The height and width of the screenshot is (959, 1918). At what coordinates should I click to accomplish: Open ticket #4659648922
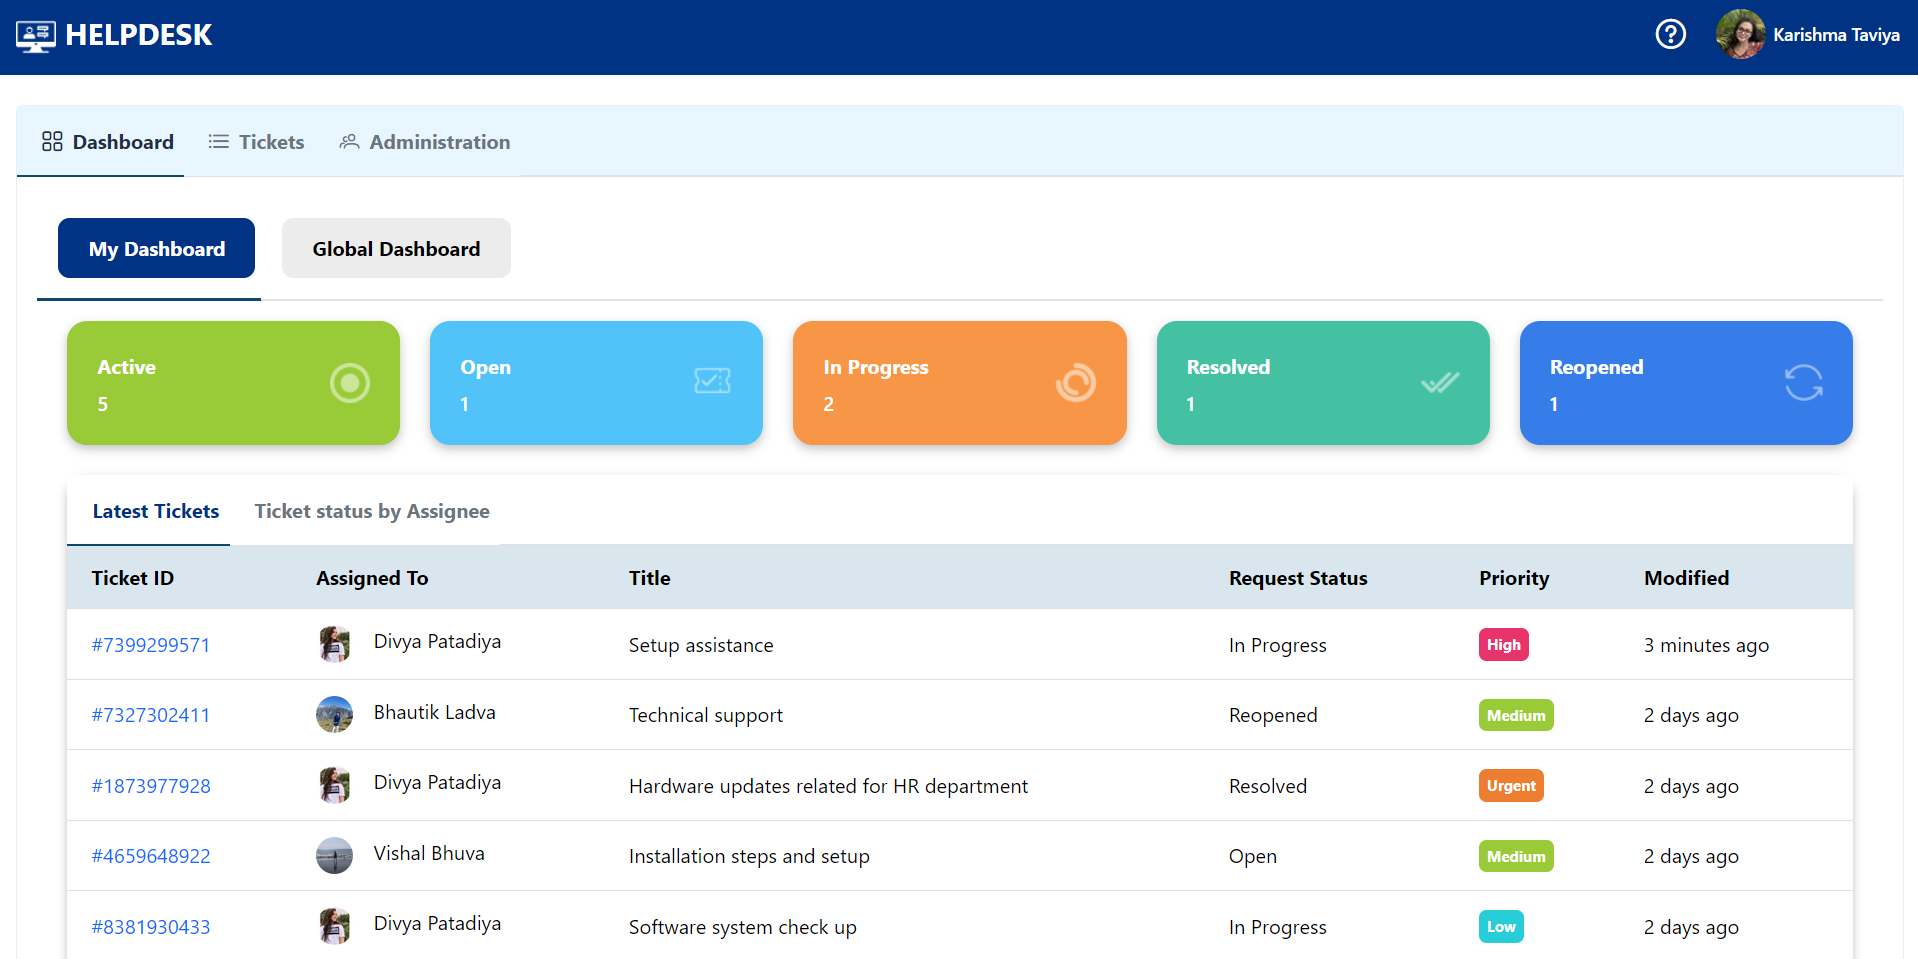pos(151,856)
